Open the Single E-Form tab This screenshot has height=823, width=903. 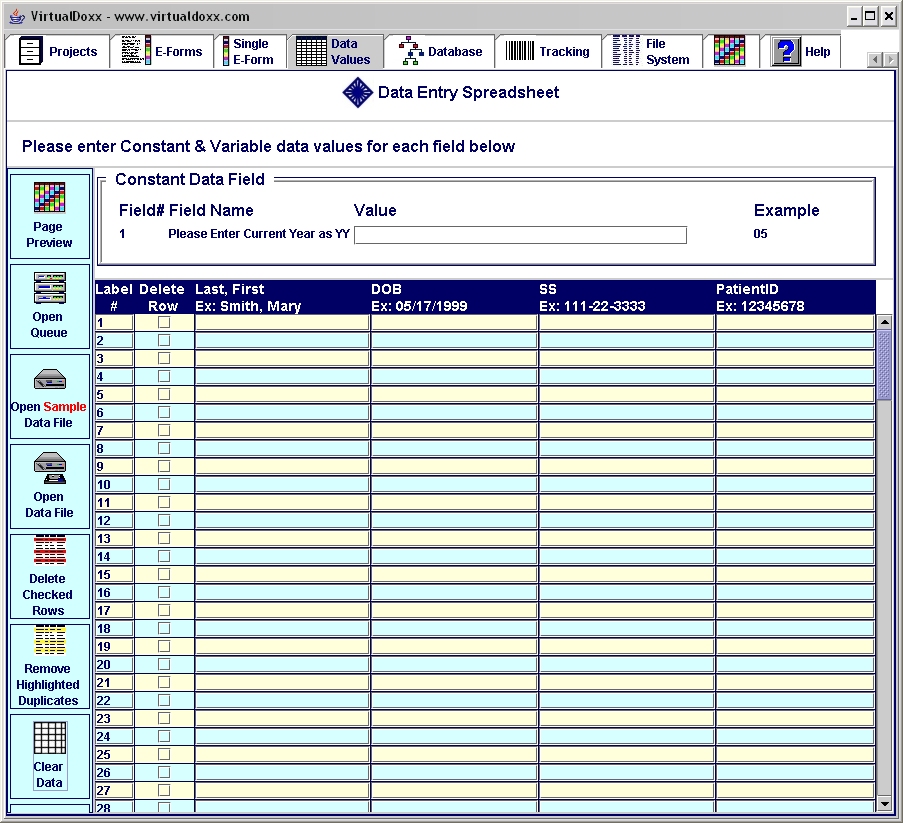tap(251, 52)
